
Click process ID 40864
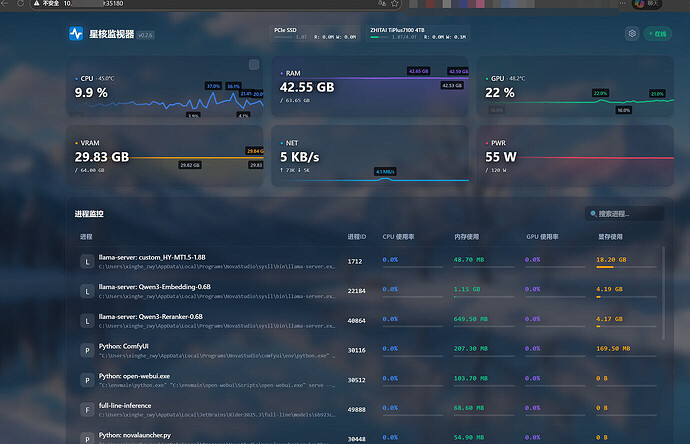(356, 321)
